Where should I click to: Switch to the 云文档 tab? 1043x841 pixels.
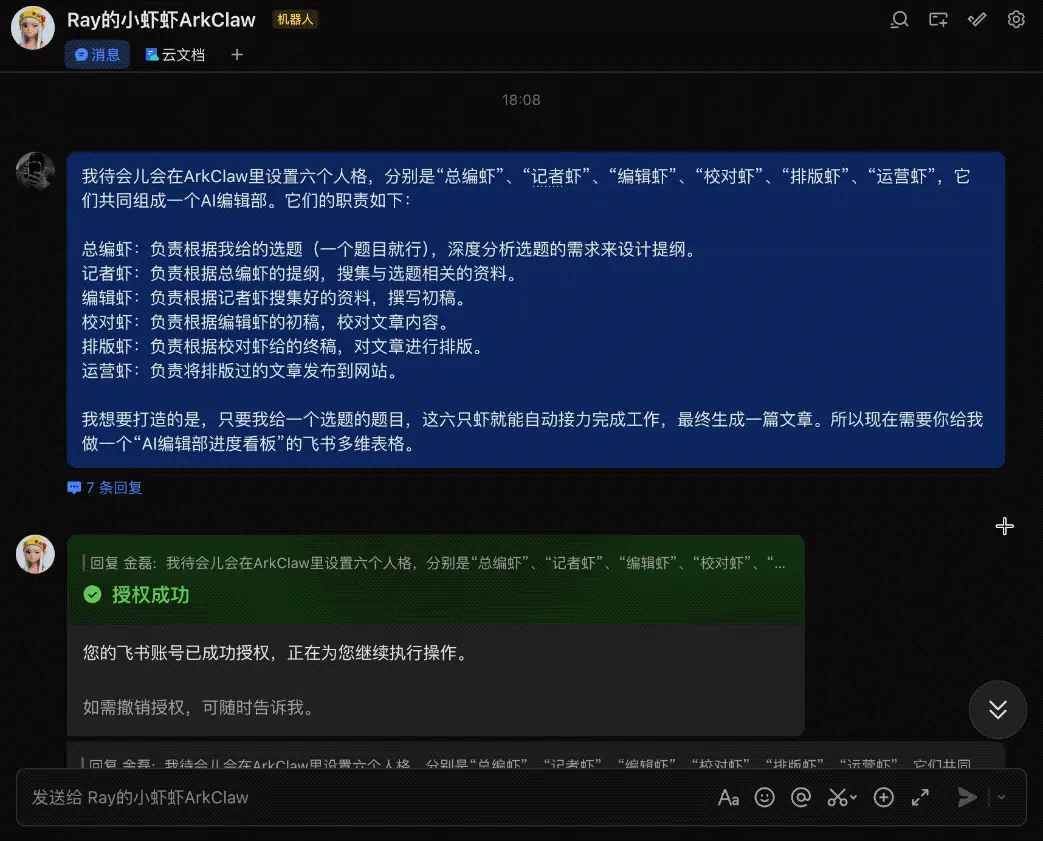point(175,54)
